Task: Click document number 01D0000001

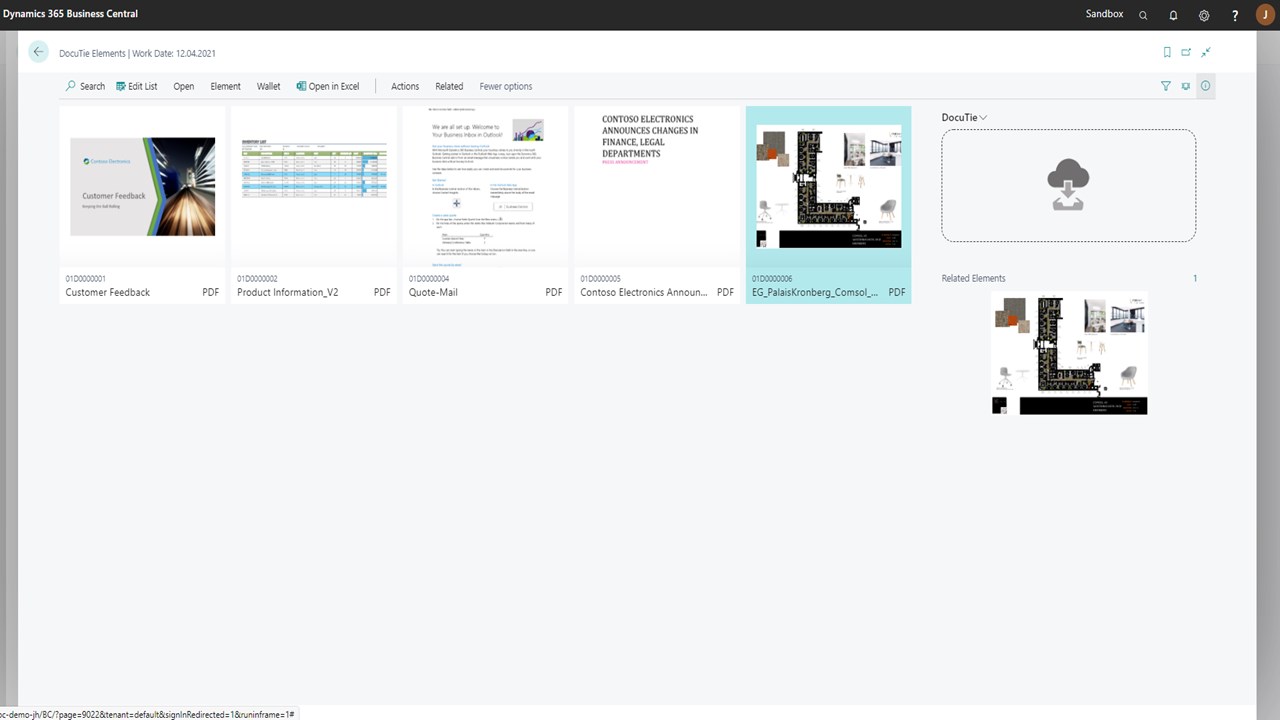Action: click(86, 279)
